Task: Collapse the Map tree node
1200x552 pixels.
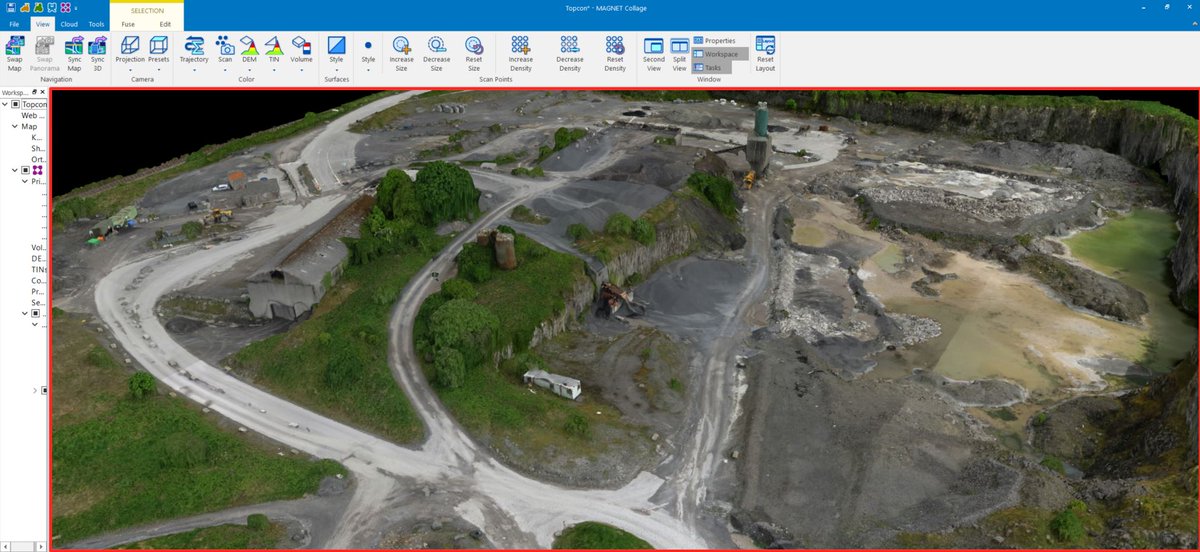Action: coord(15,127)
